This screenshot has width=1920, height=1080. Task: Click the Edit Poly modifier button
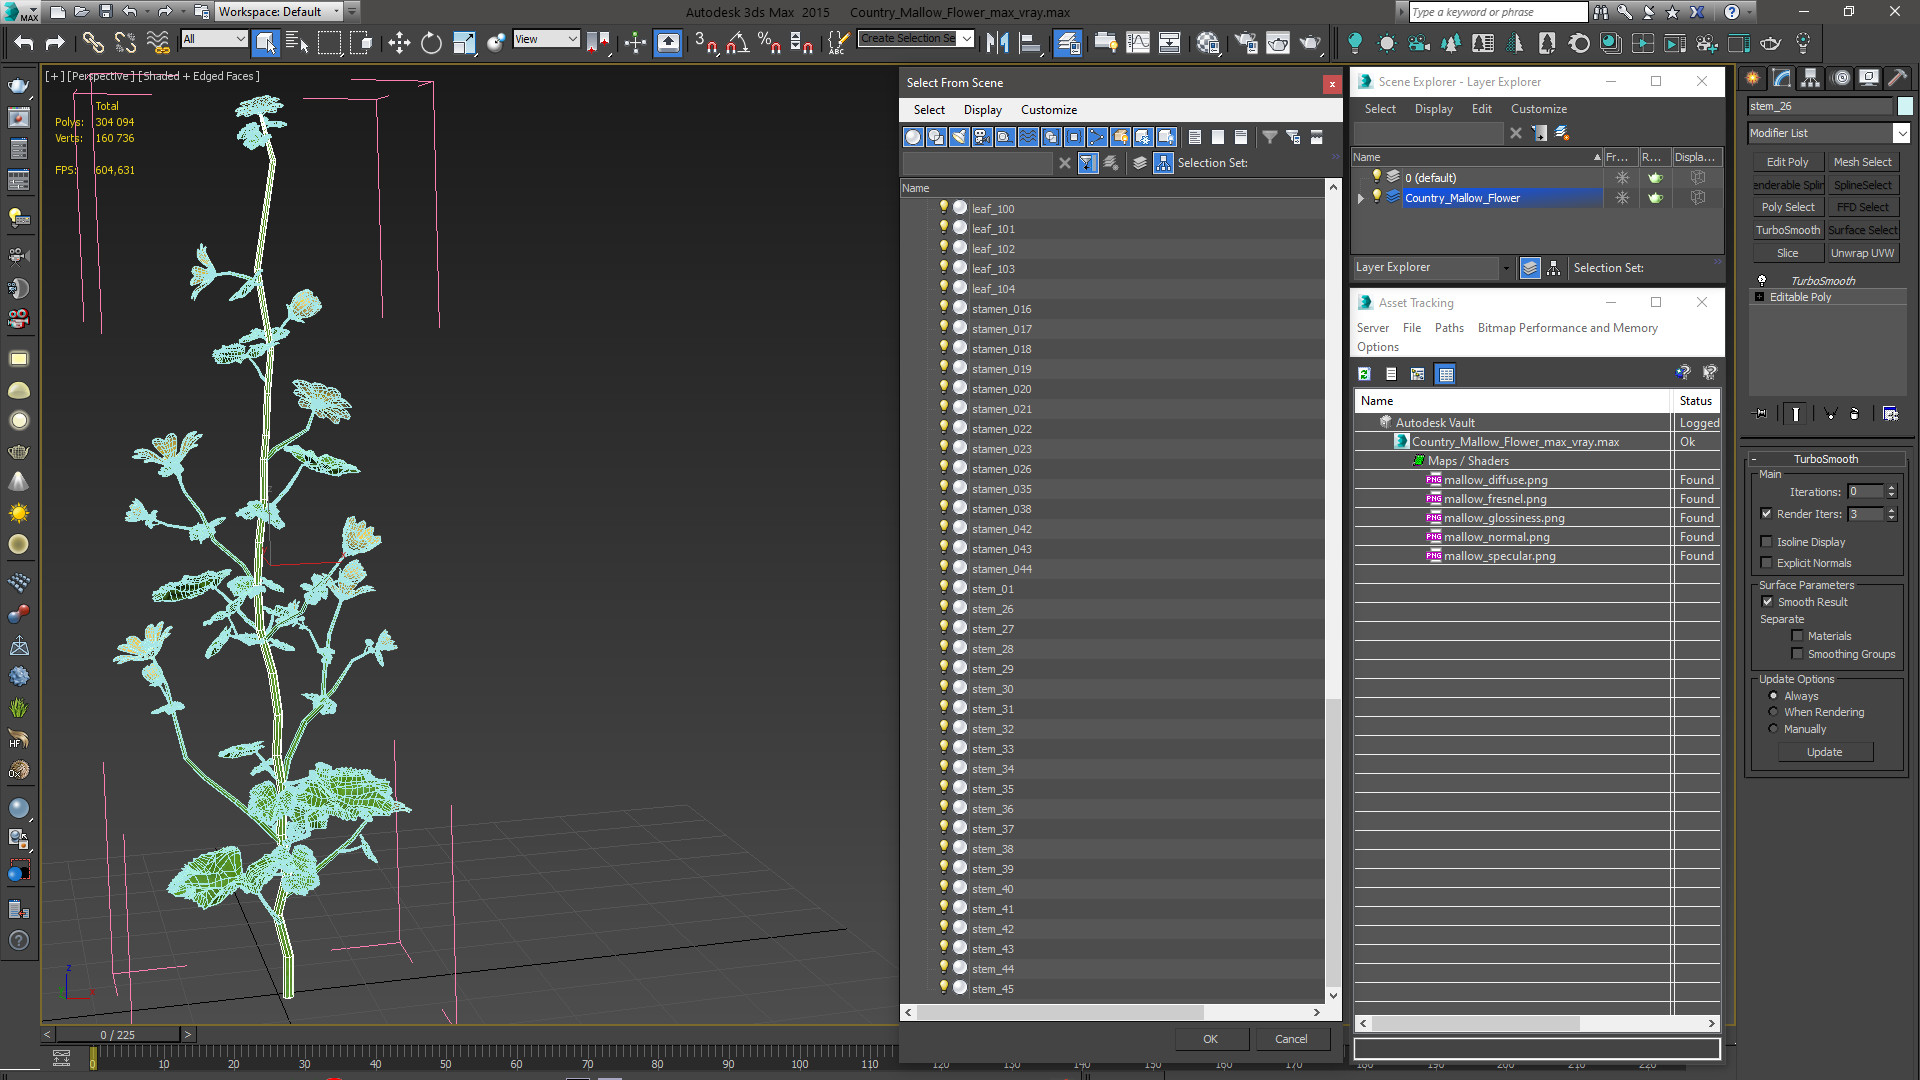point(1786,162)
